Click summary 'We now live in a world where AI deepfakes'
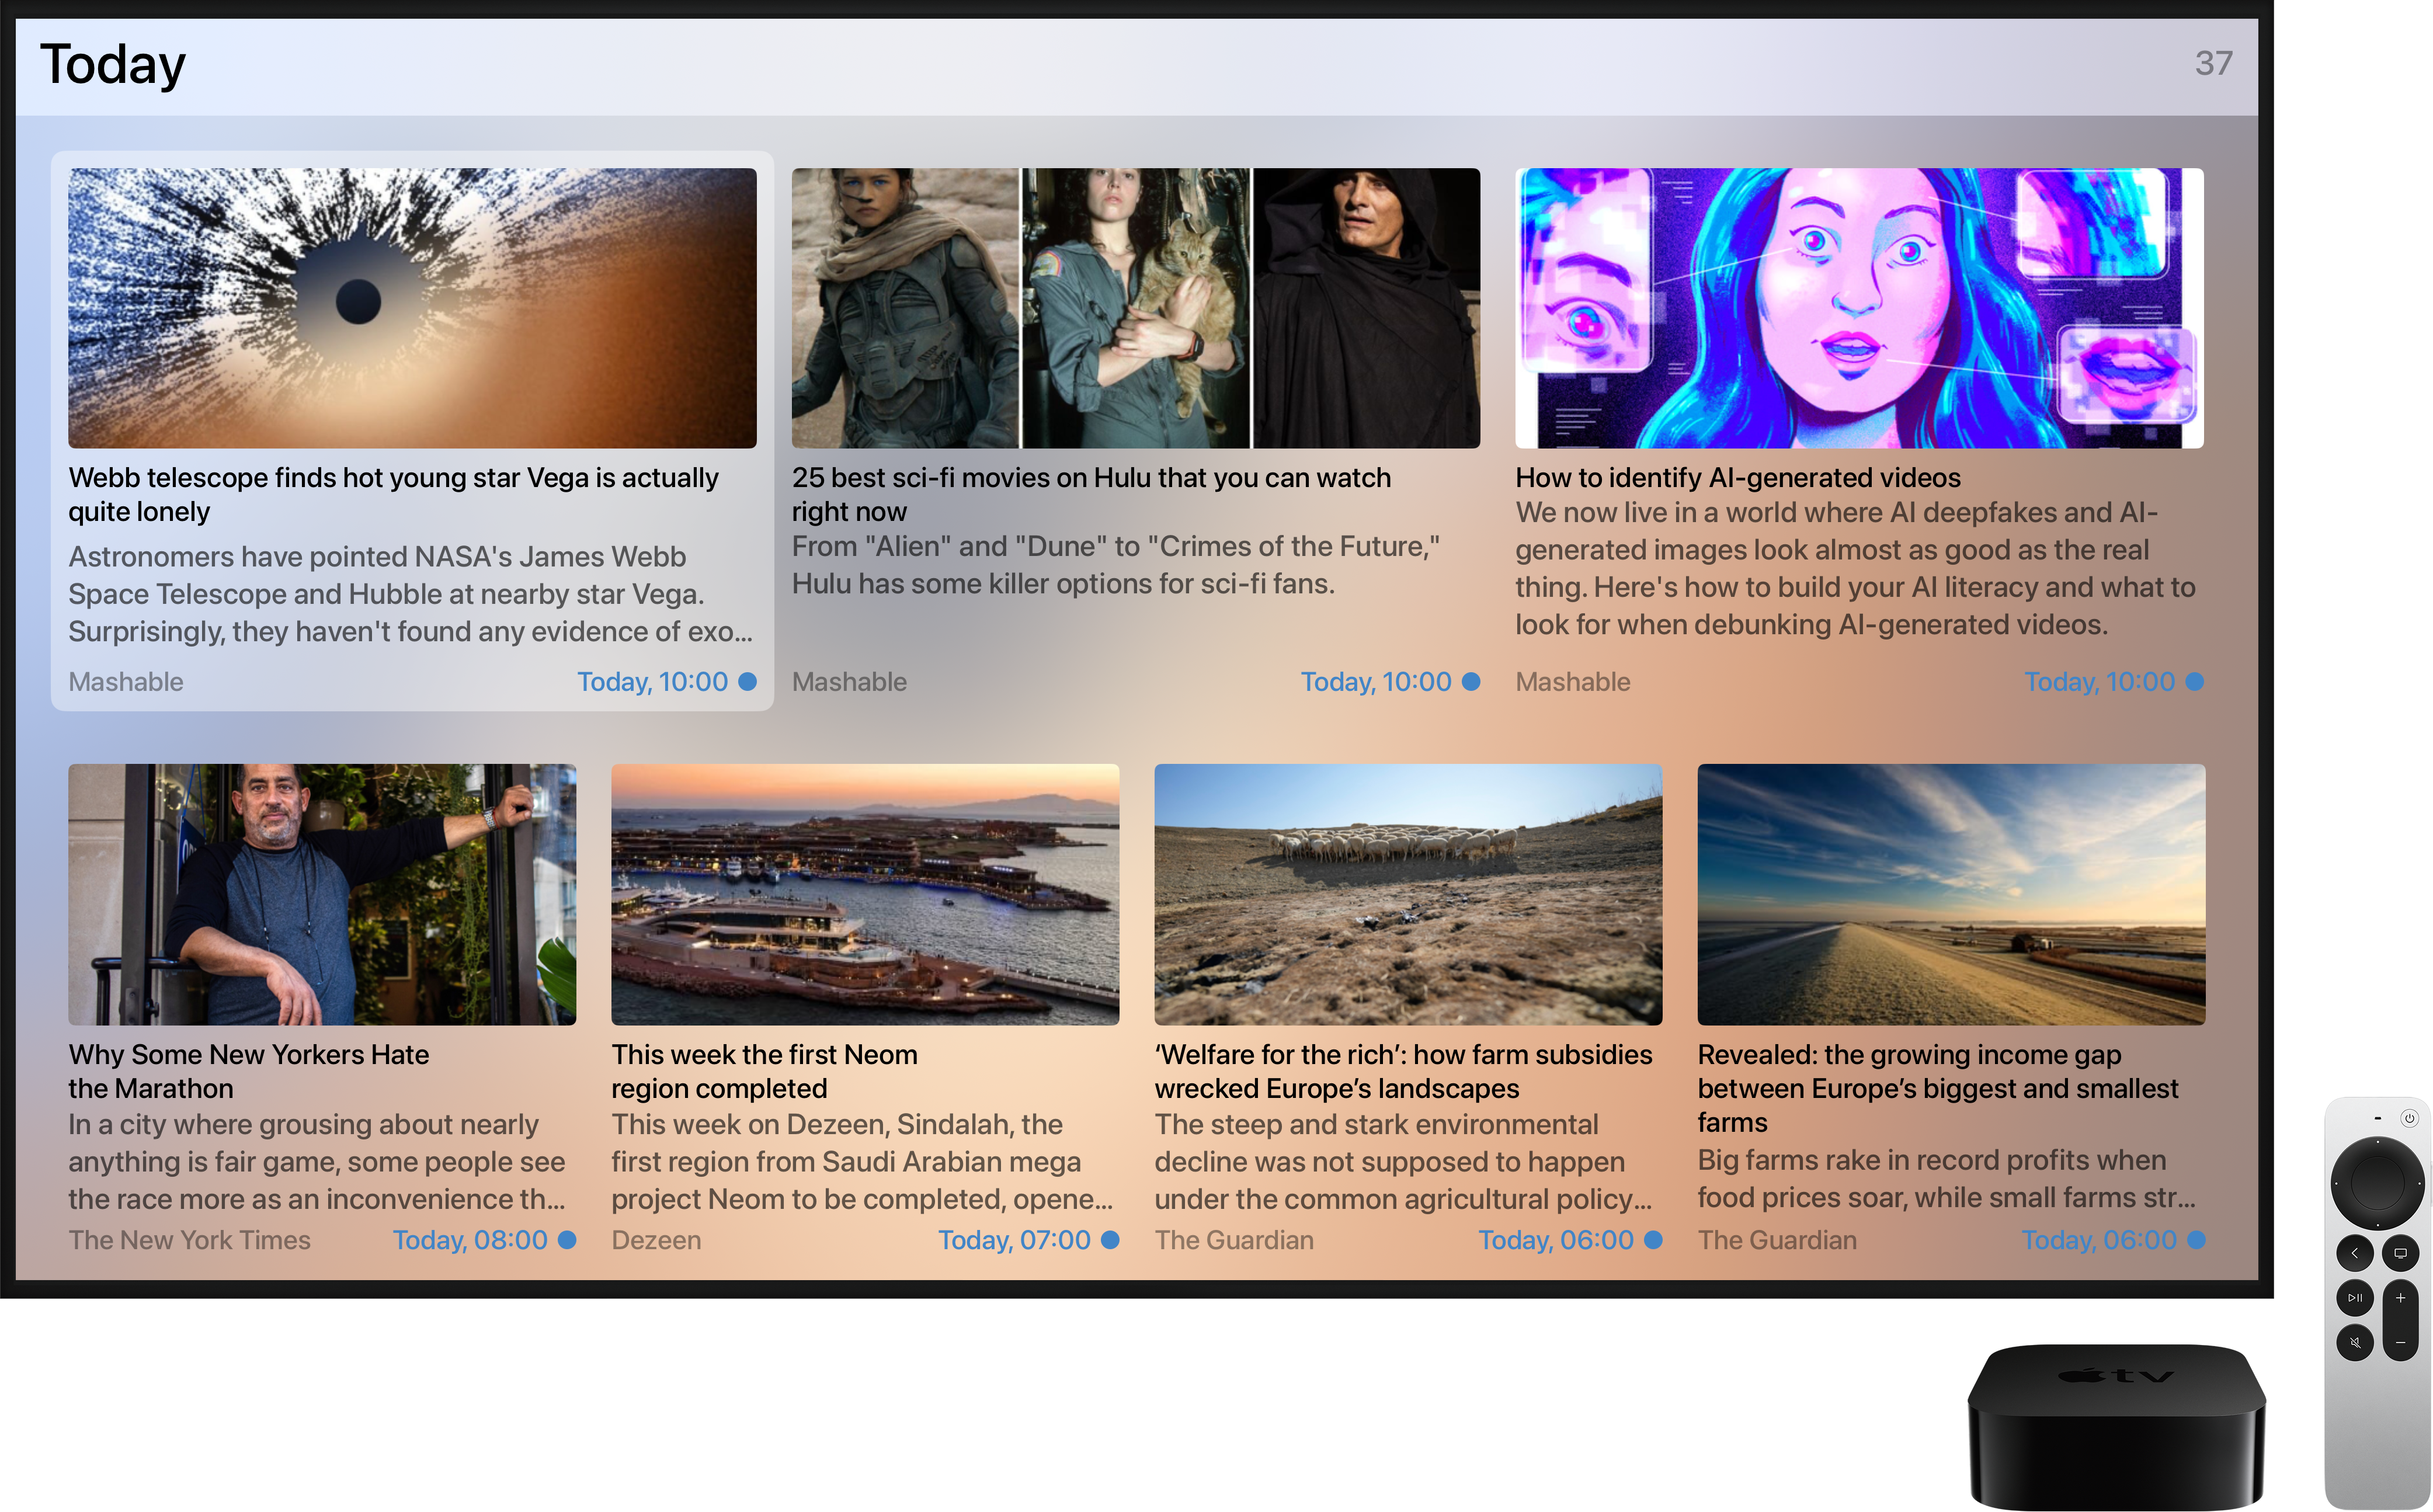The width and height of the screenshot is (2433, 1512). [1855, 568]
